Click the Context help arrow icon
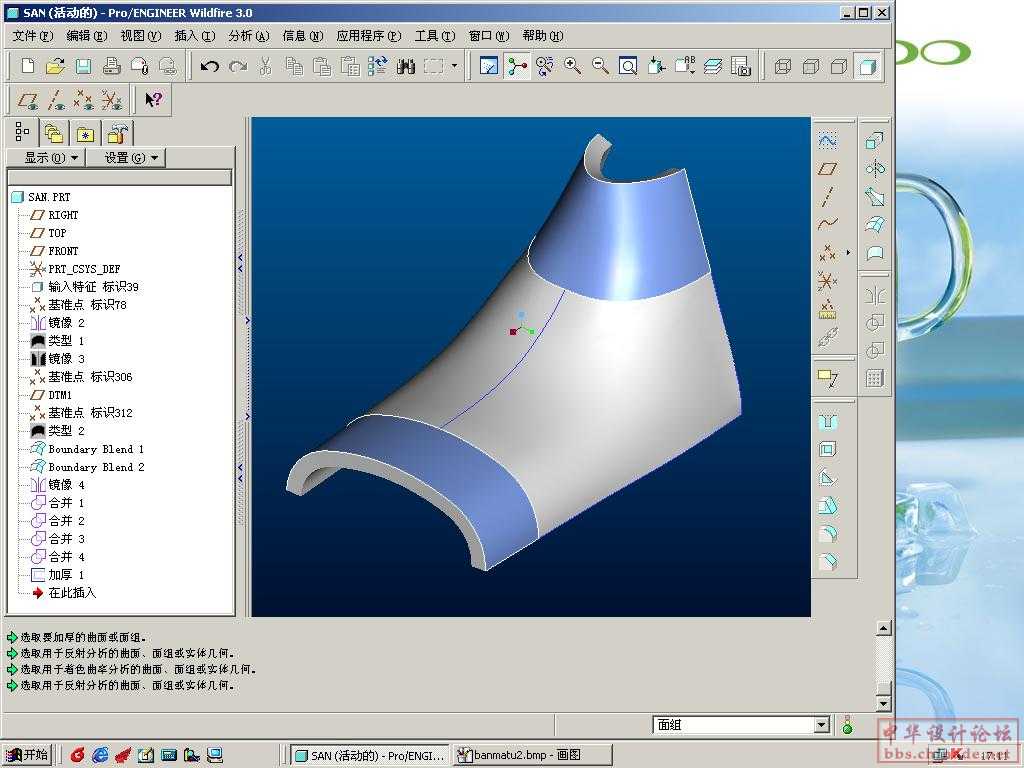Viewport: 1024px width, 768px height. click(153, 100)
